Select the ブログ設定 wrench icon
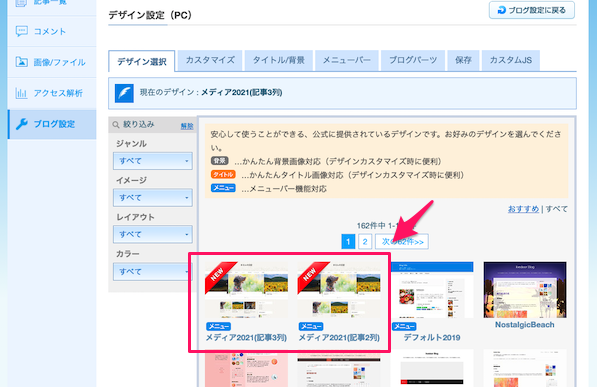 coord(22,124)
